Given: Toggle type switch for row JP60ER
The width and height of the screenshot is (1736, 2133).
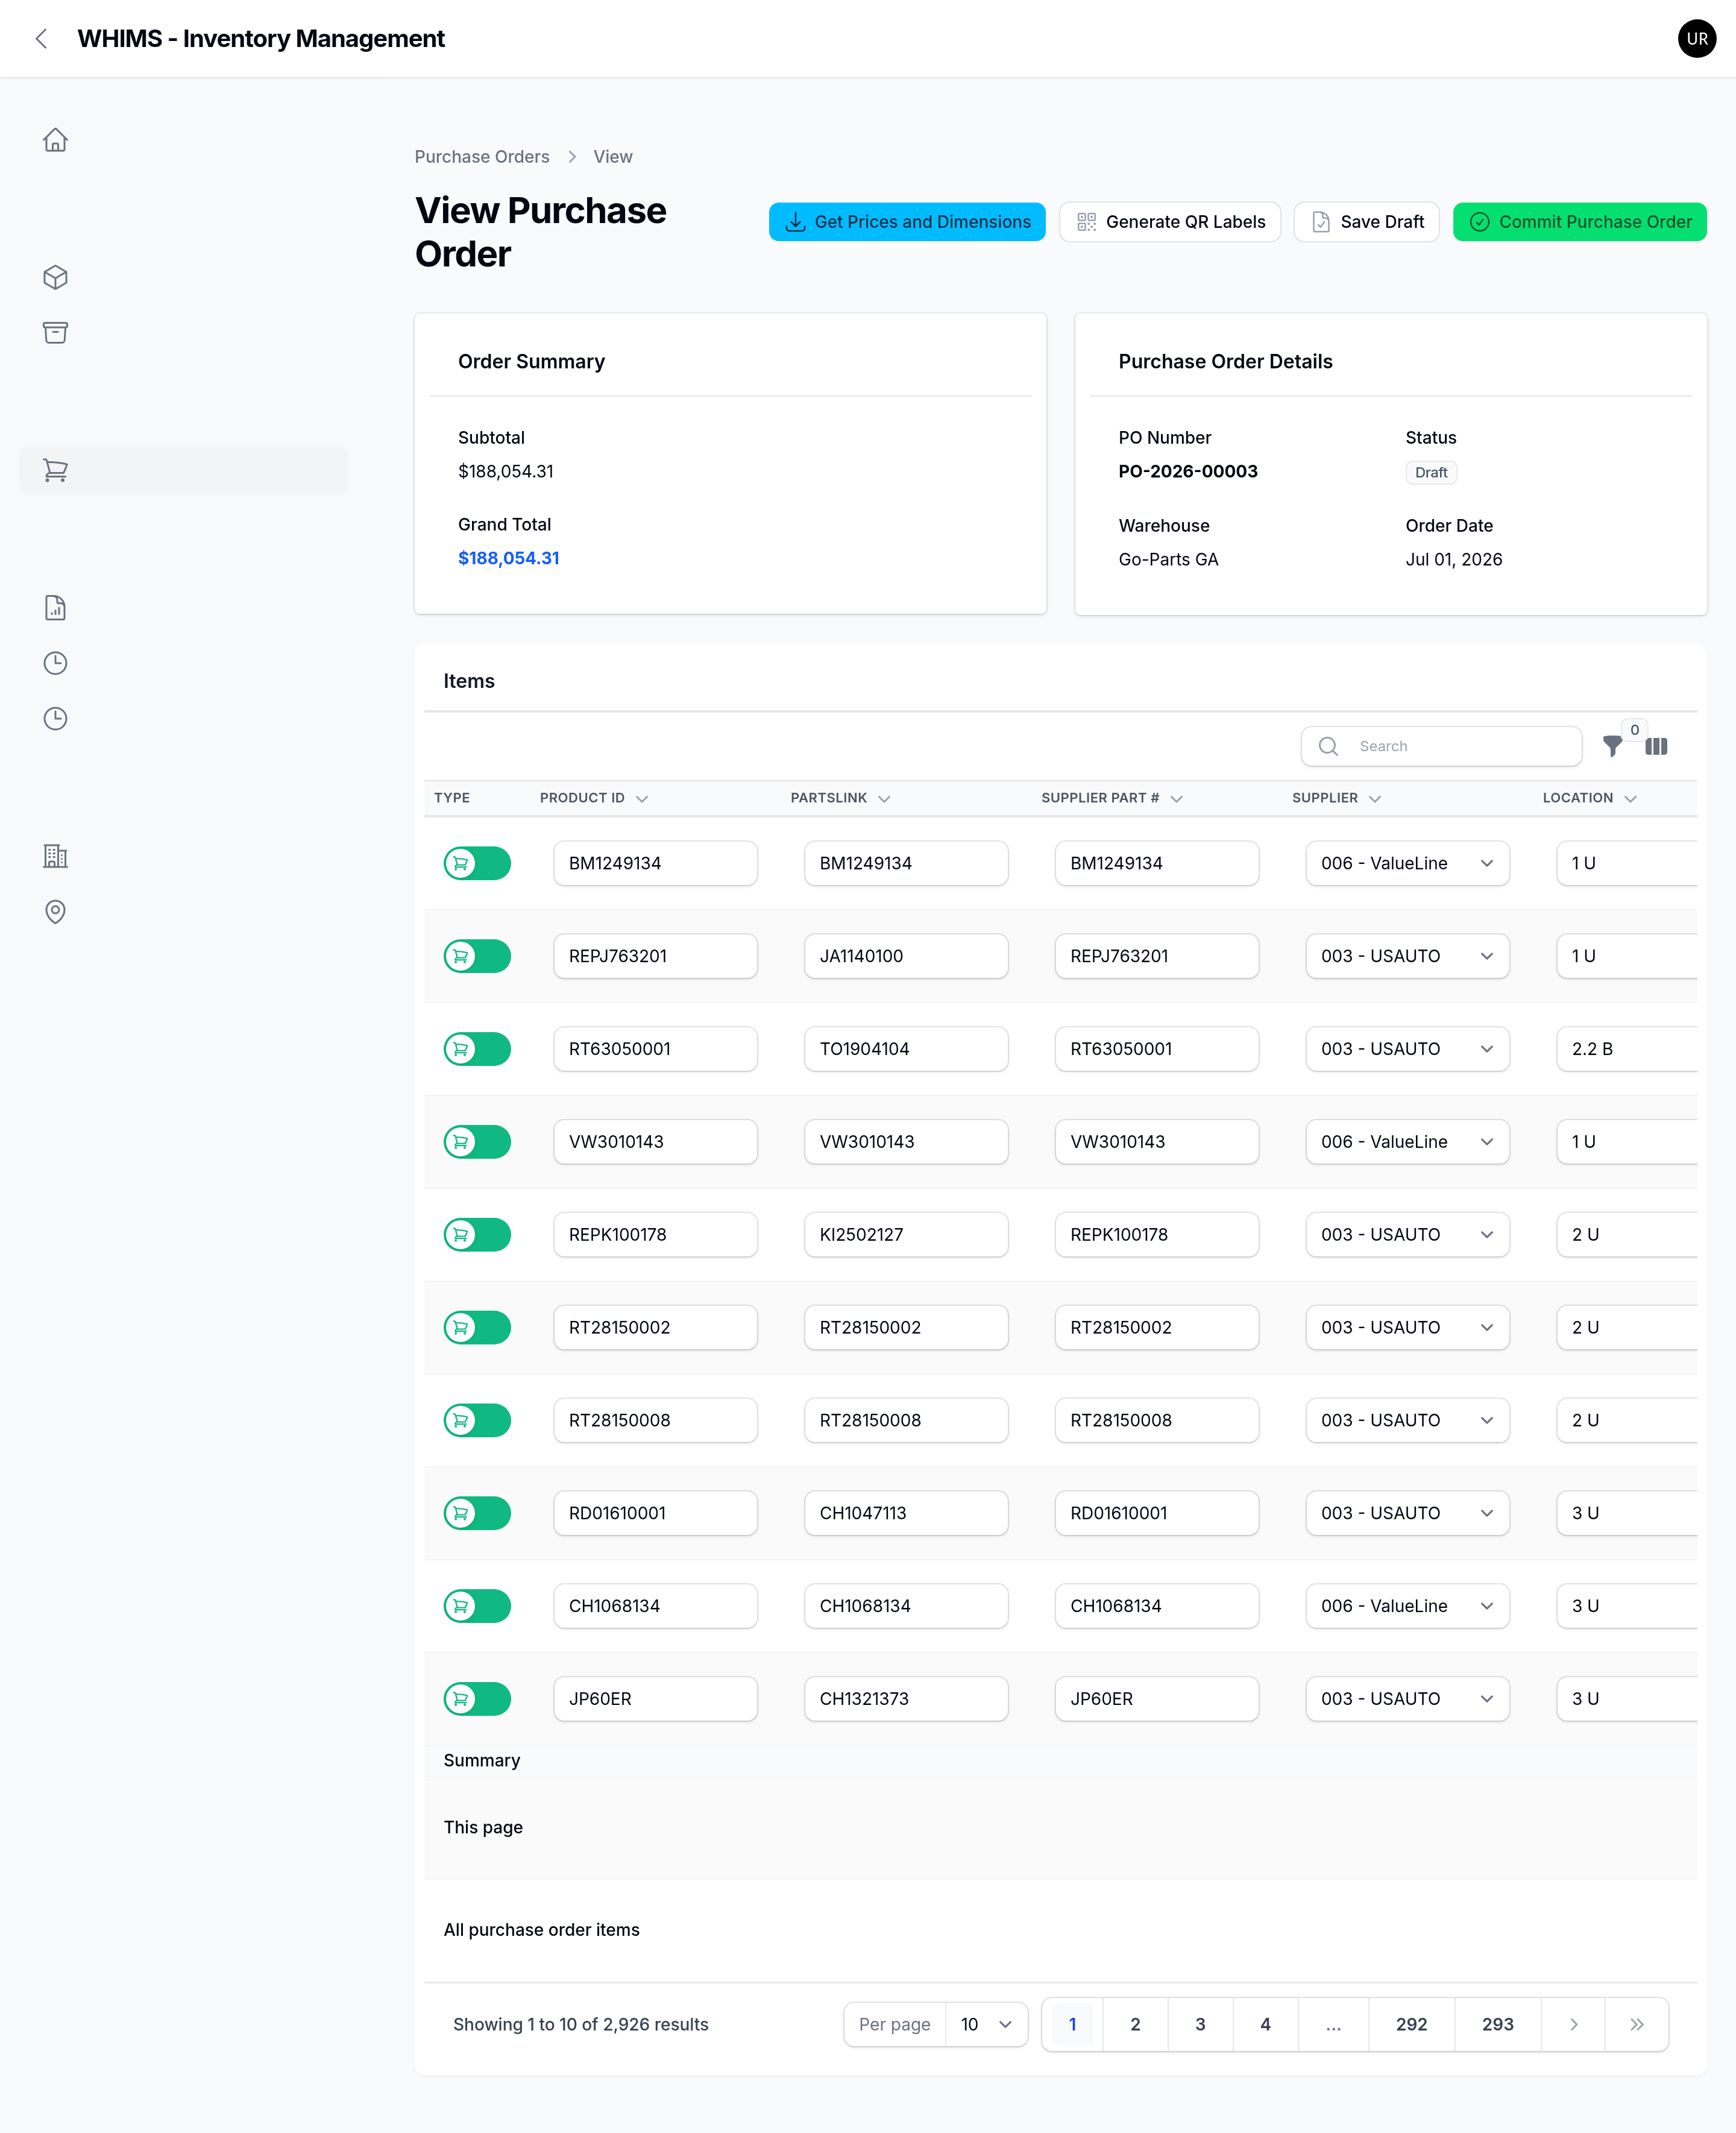Looking at the screenshot, I should point(477,1699).
